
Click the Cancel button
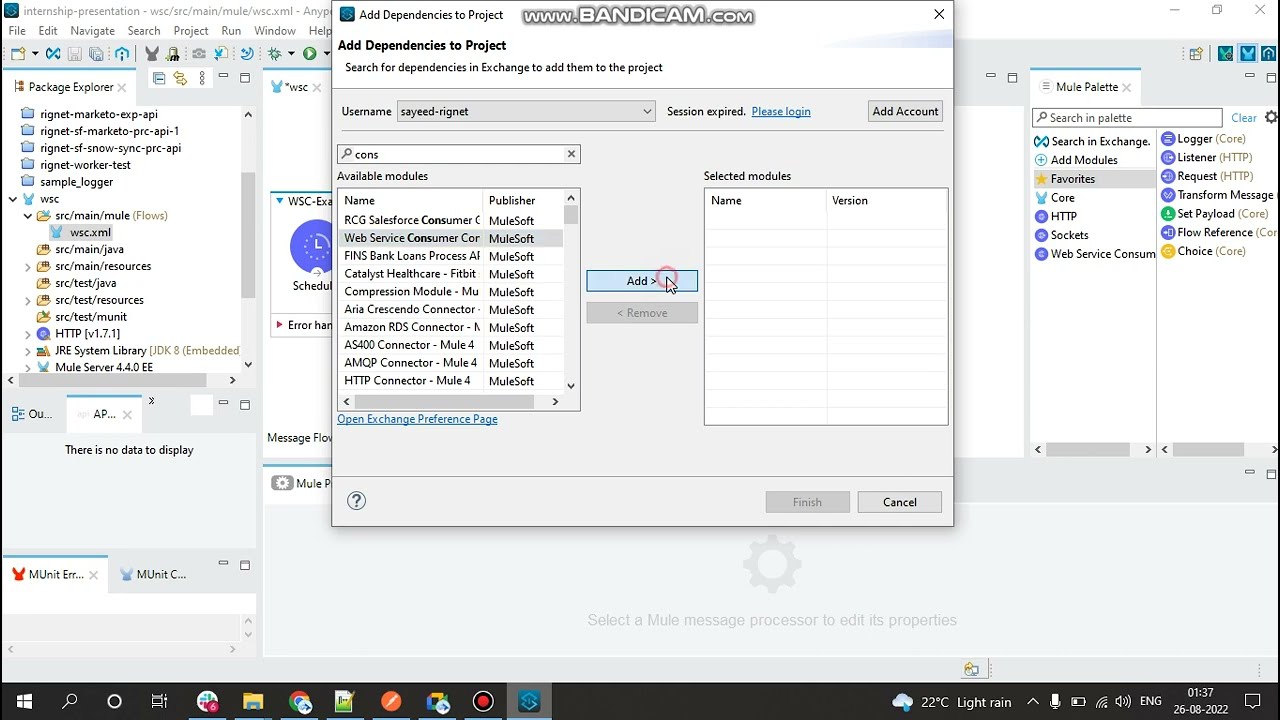pos(899,502)
